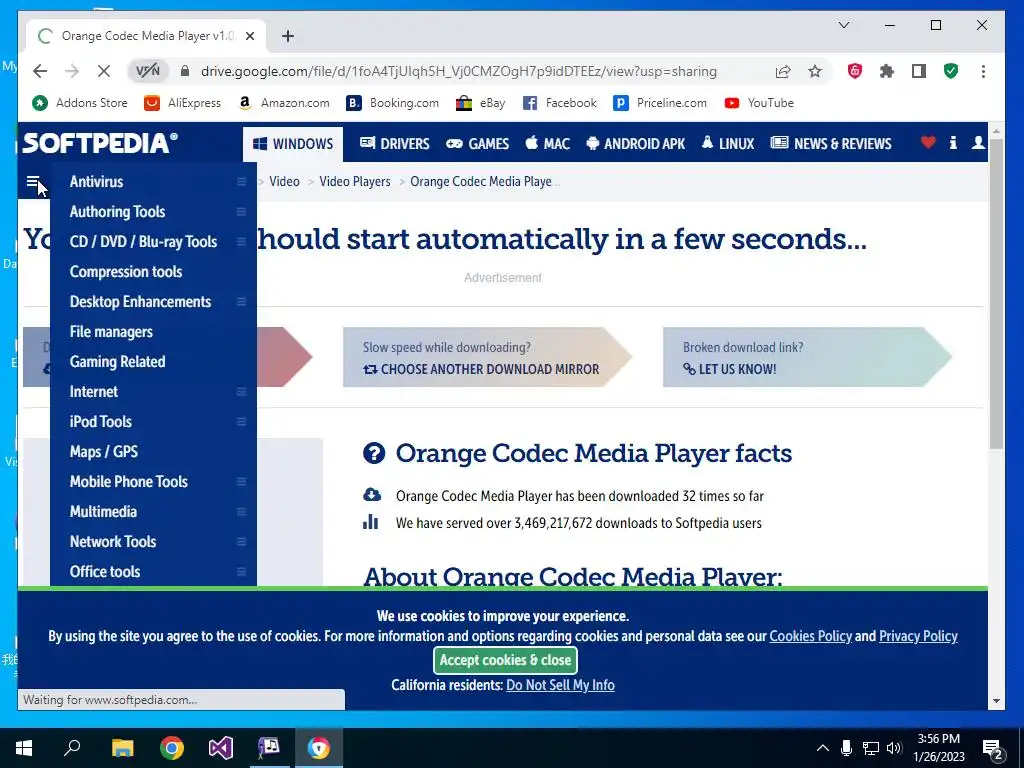Expand the Antivirus submenu handle
This screenshot has width=1024, height=768.
pyautogui.click(x=241, y=182)
